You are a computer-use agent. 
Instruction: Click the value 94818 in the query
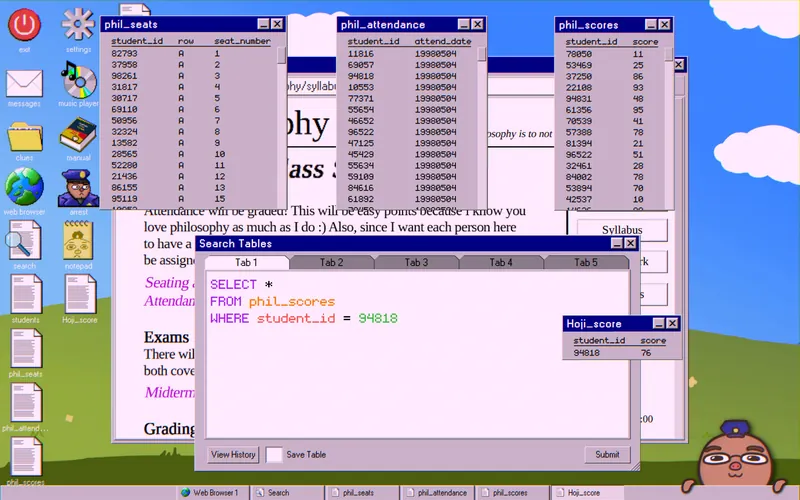pyautogui.click(x=378, y=318)
